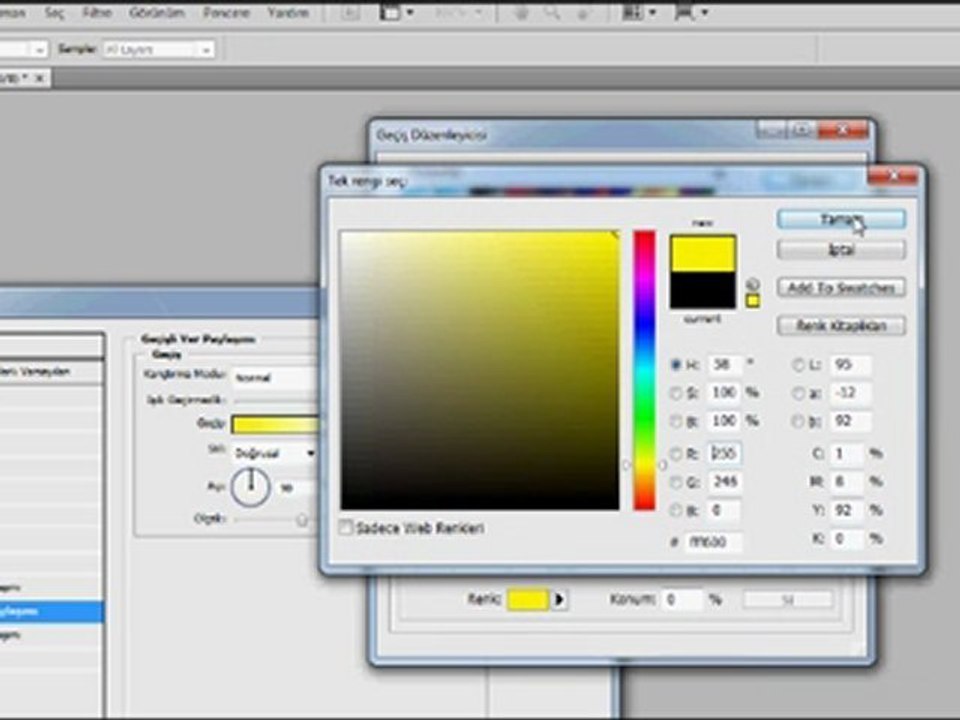This screenshot has height=720, width=960.
Task: Select the G green radio button
Action: [675, 482]
